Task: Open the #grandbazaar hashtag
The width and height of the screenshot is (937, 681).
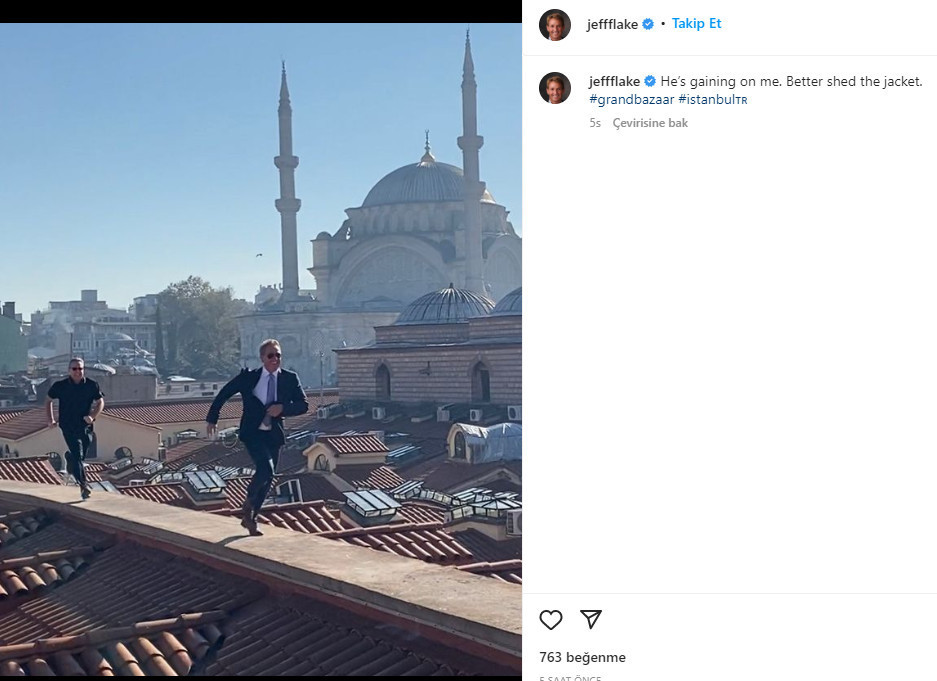Action: (631, 100)
